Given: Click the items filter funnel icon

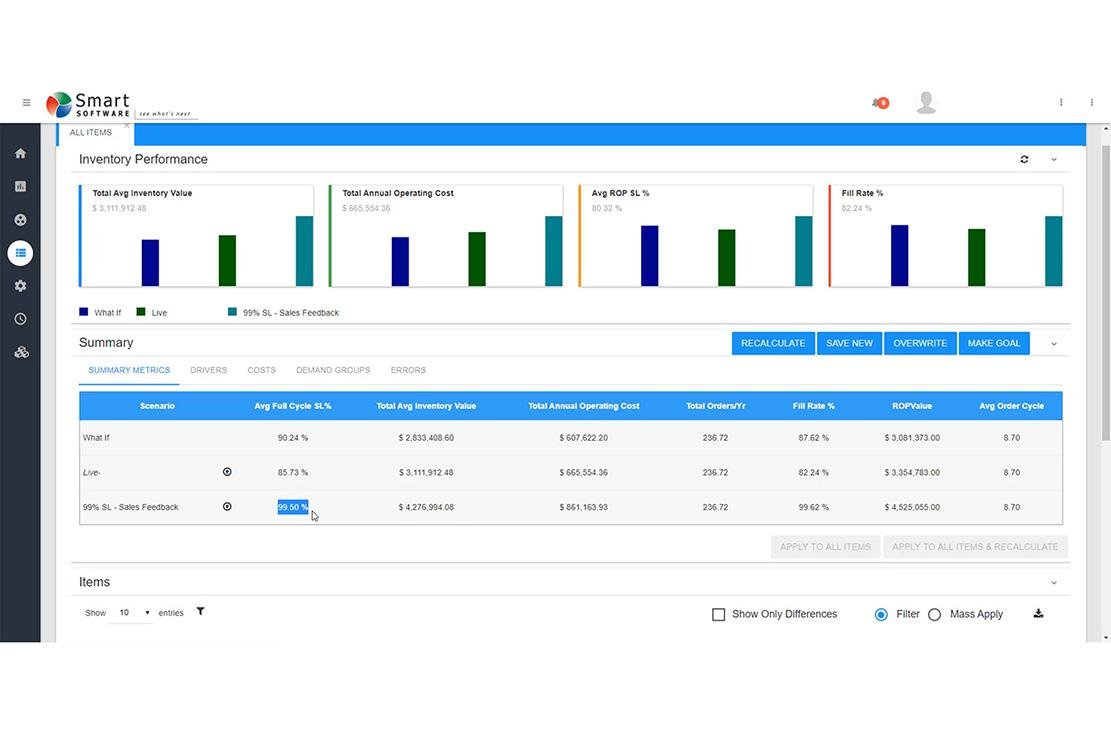Looking at the screenshot, I should (x=200, y=612).
